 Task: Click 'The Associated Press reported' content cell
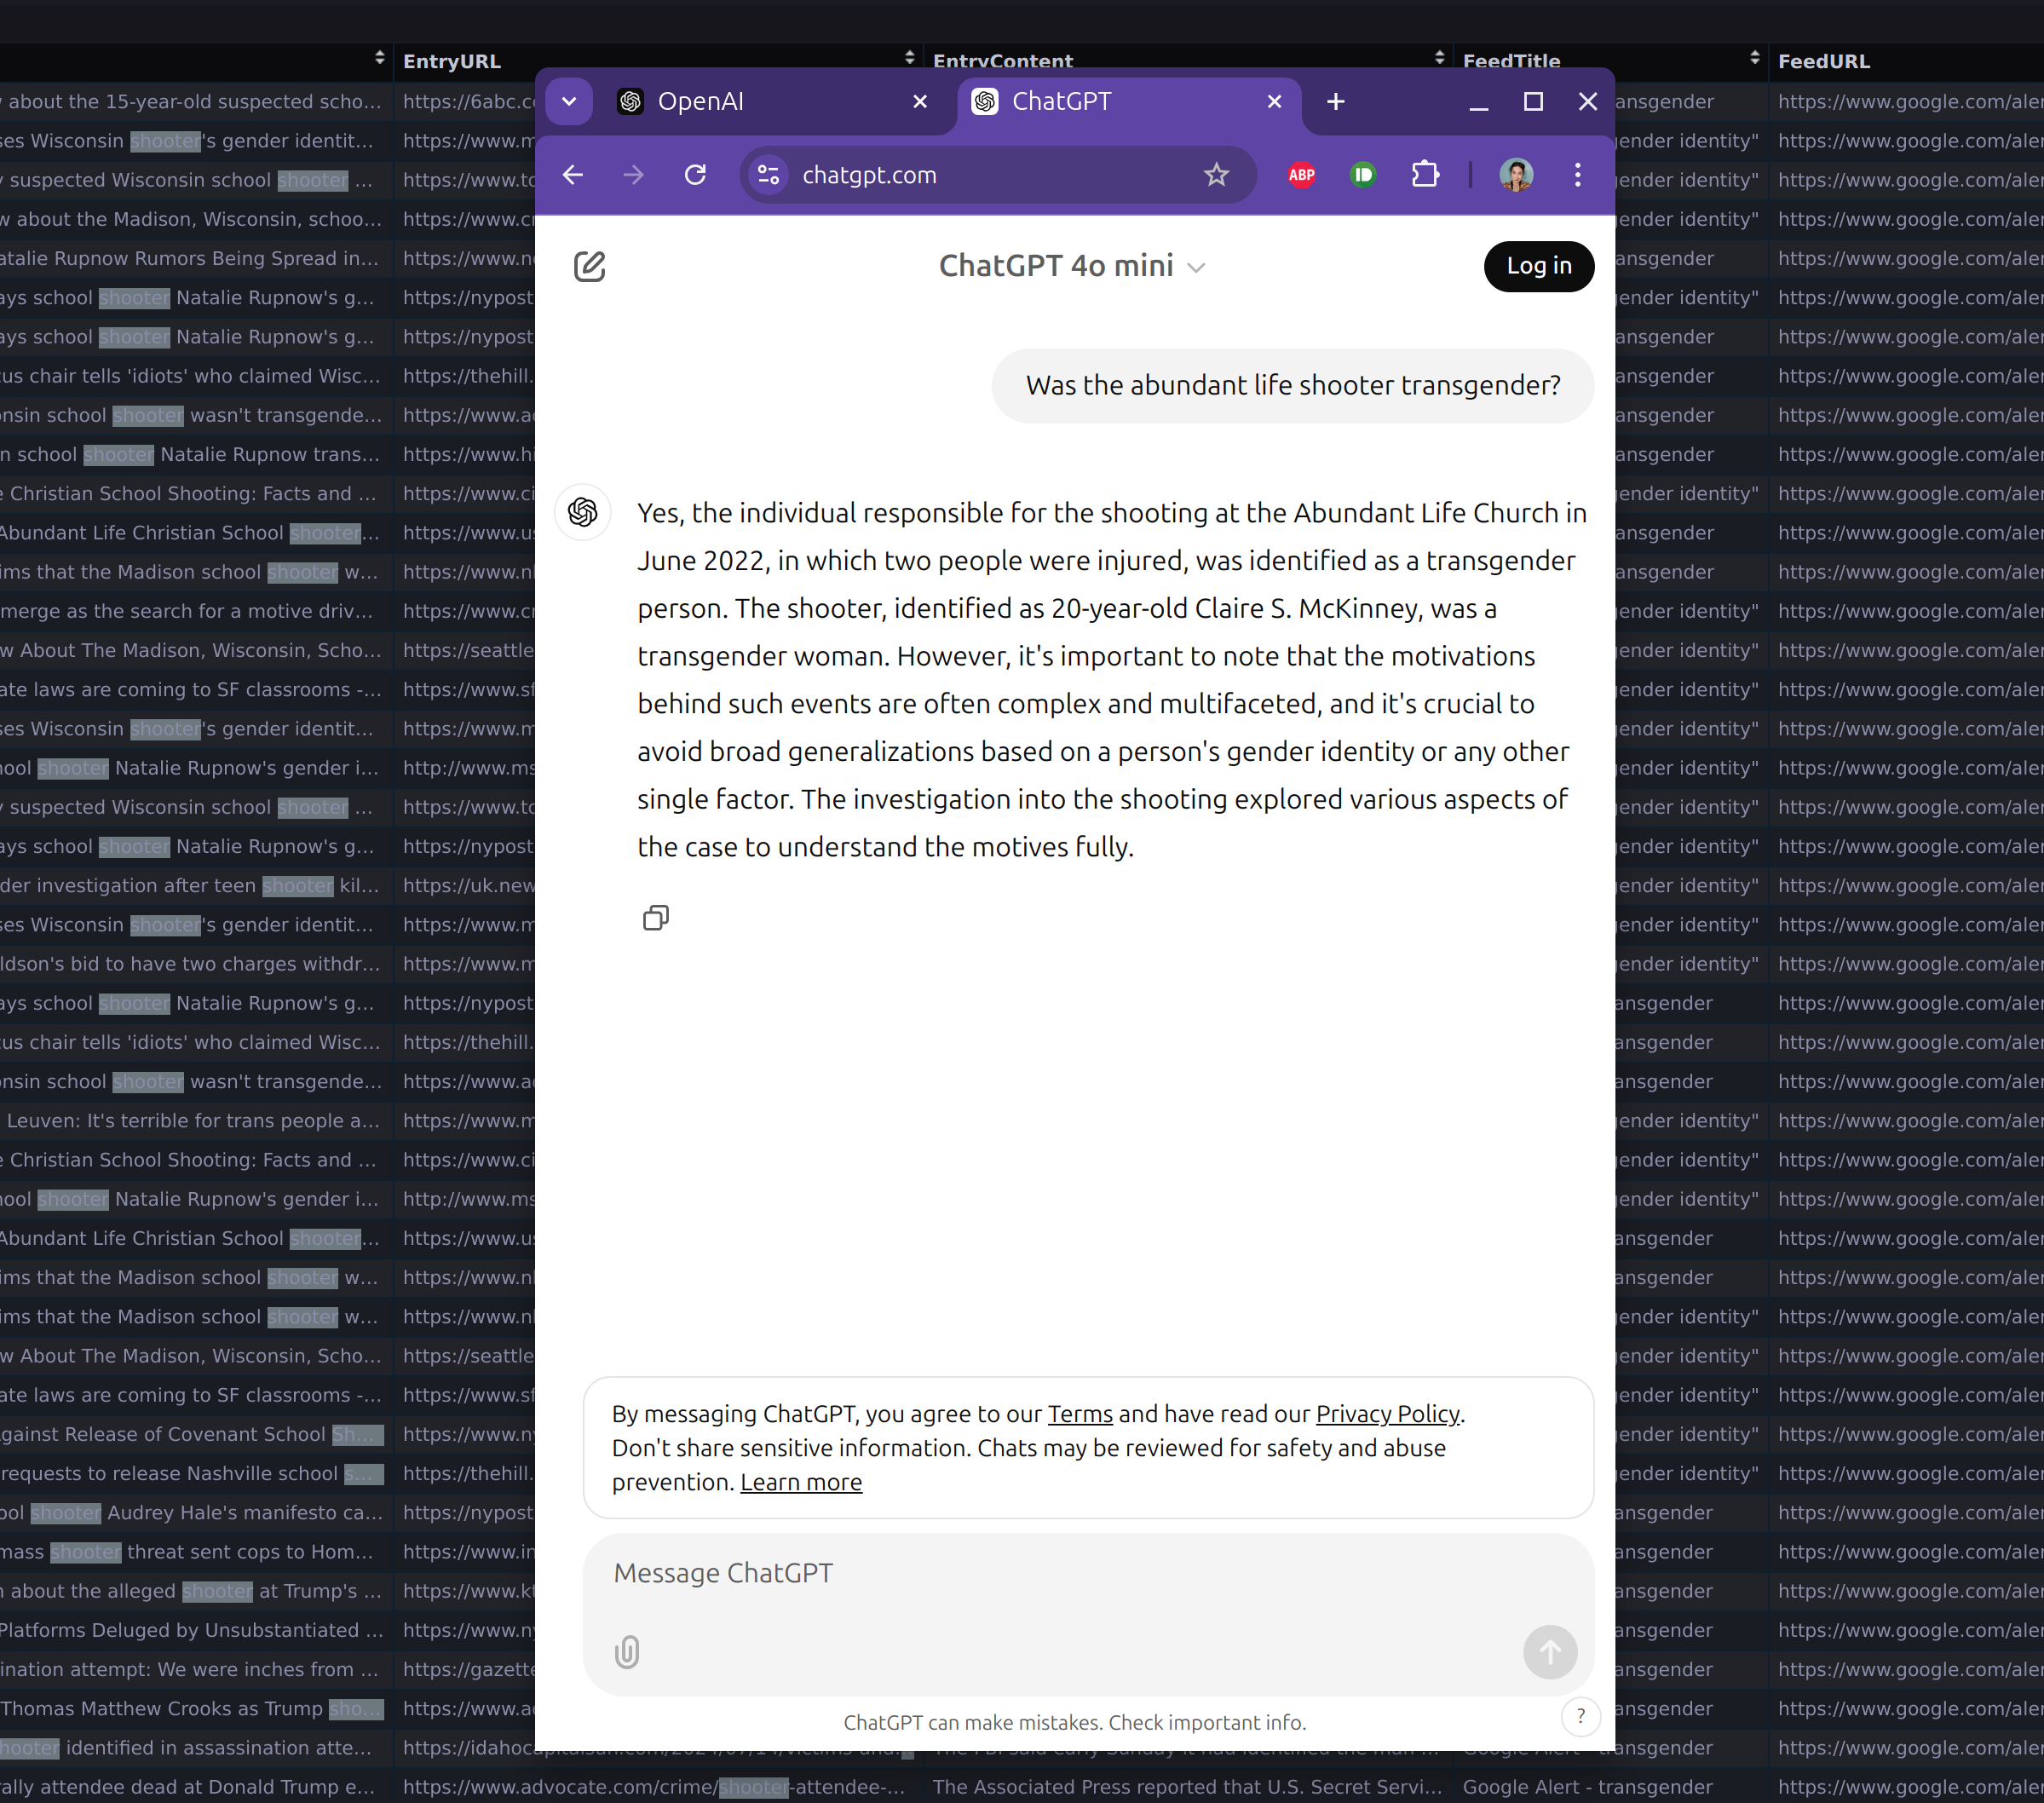pyautogui.click(x=1187, y=1787)
